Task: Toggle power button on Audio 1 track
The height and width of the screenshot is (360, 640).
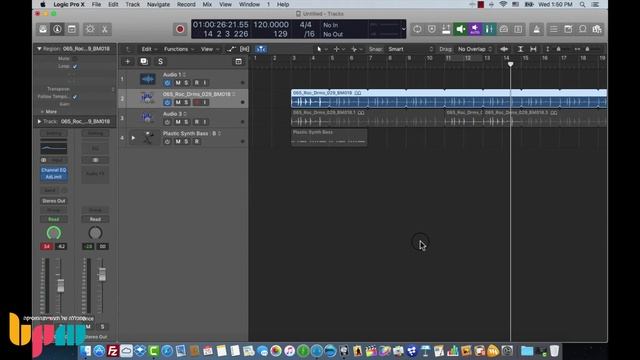Action: [x=167, y=83]
